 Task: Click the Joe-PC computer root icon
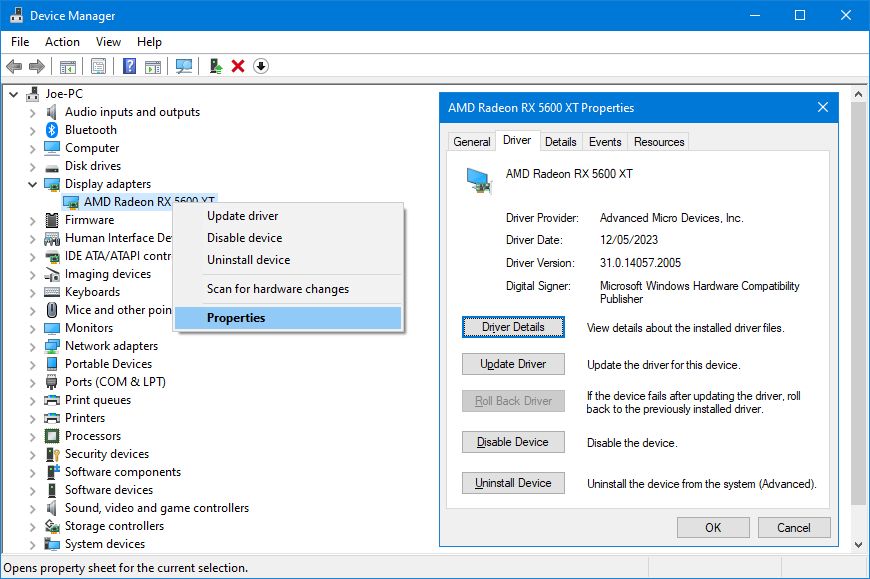click(x=33, y=94)
